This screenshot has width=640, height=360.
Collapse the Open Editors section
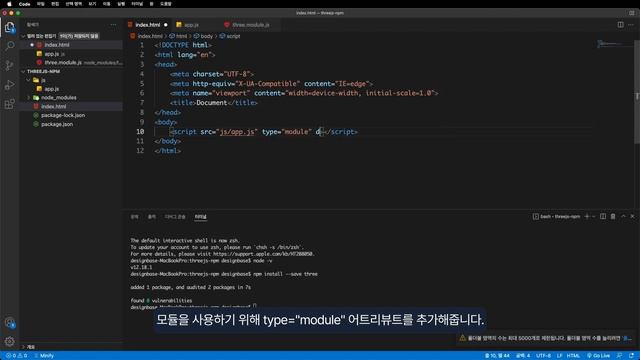point(23,36)
